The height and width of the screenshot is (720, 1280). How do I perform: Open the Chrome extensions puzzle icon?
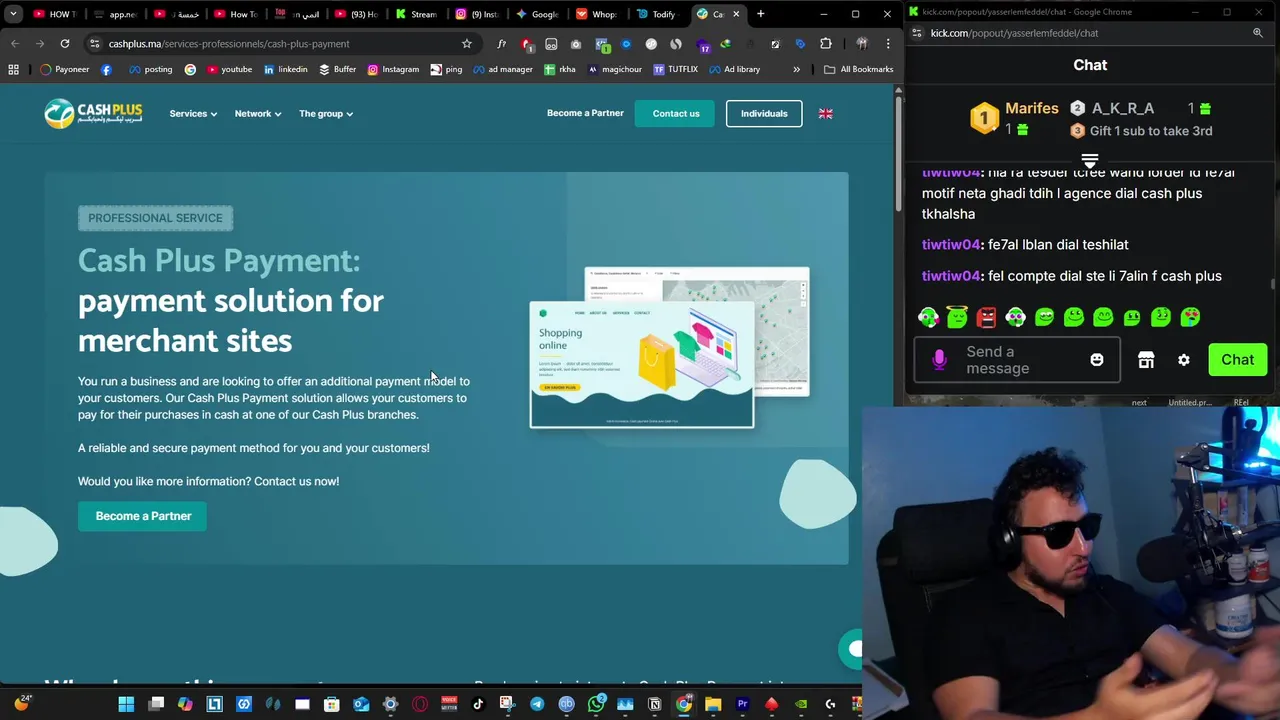pos(826,44)
